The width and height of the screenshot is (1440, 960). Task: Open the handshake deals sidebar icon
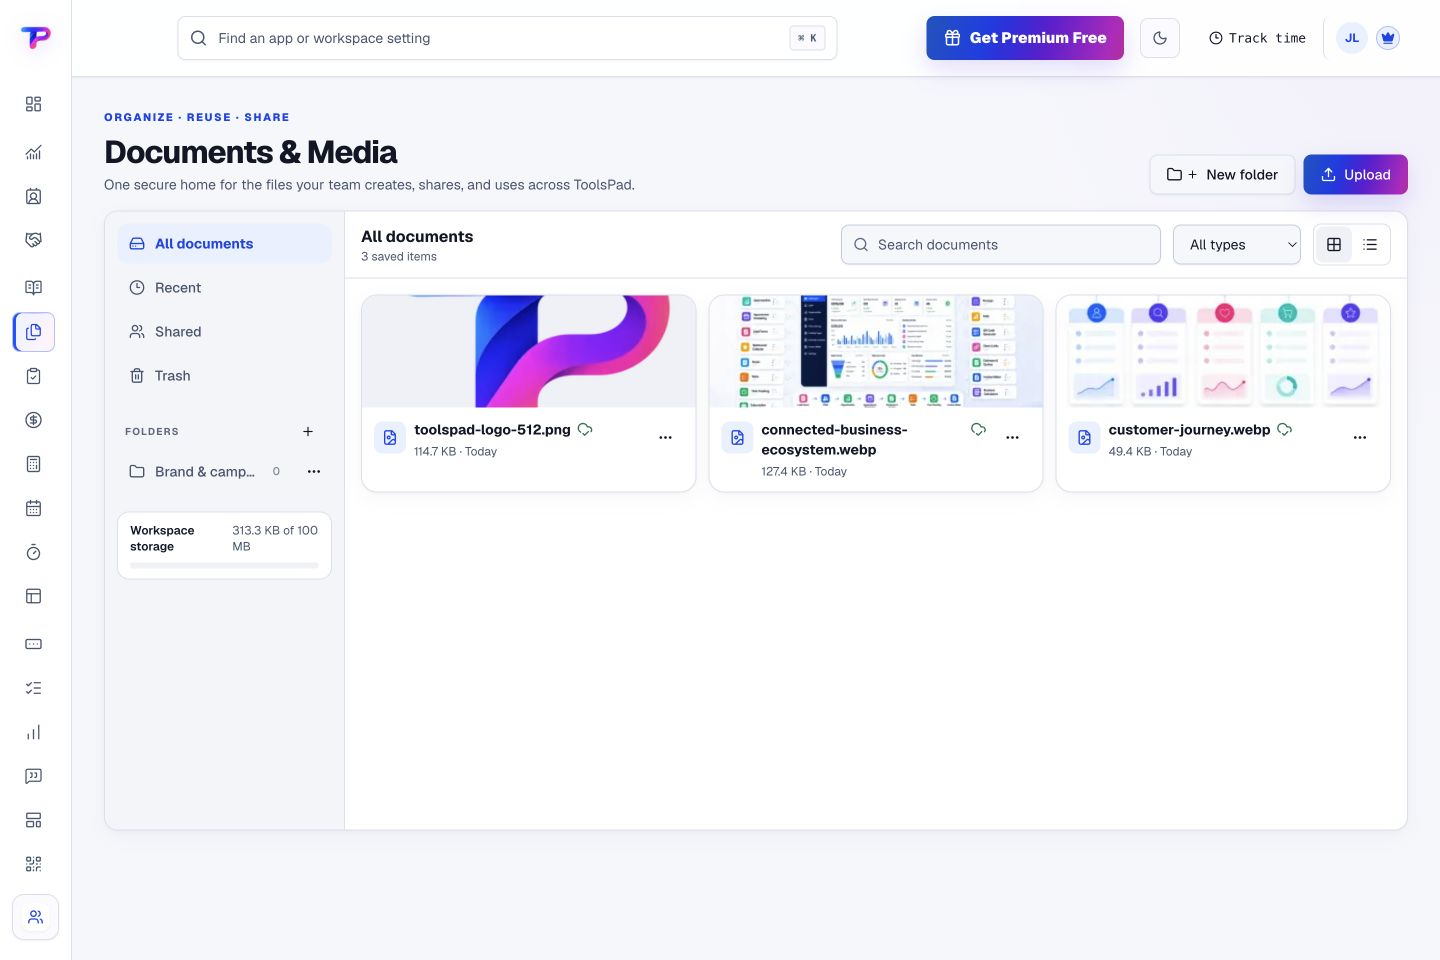pyautogui.click(x=33, y=240)
